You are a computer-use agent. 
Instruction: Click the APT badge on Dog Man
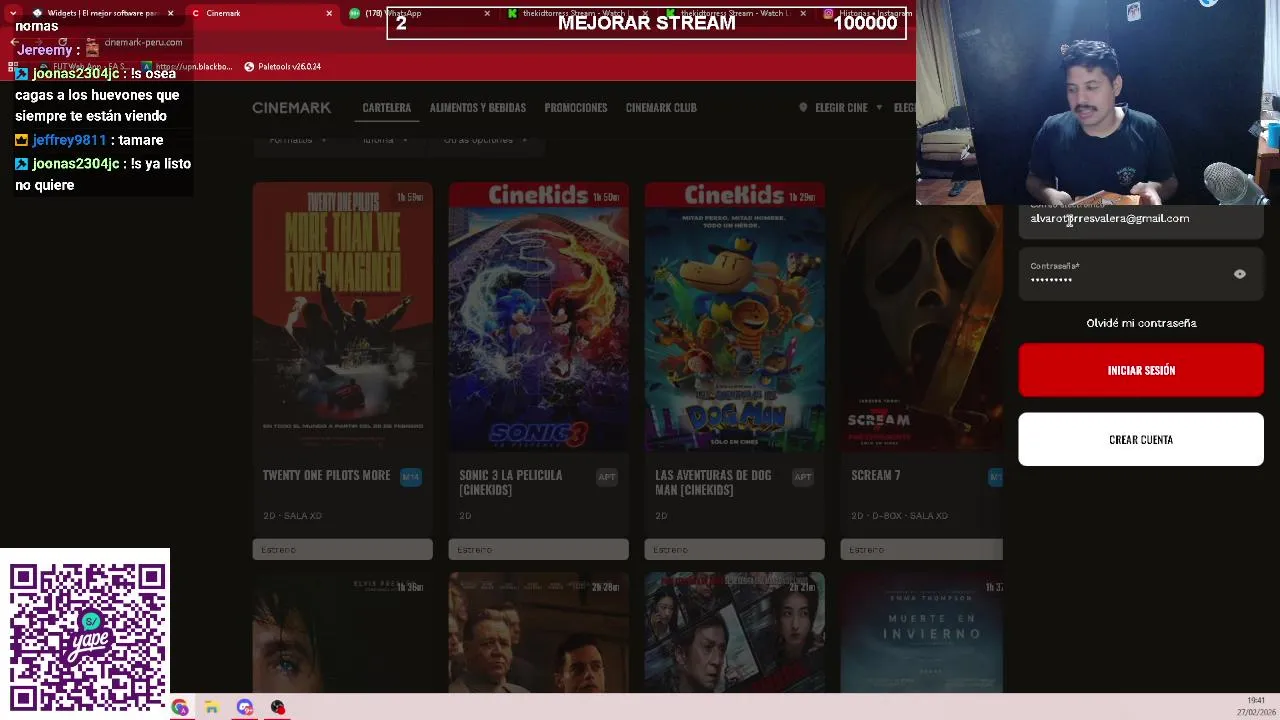(x=803, y=477)
